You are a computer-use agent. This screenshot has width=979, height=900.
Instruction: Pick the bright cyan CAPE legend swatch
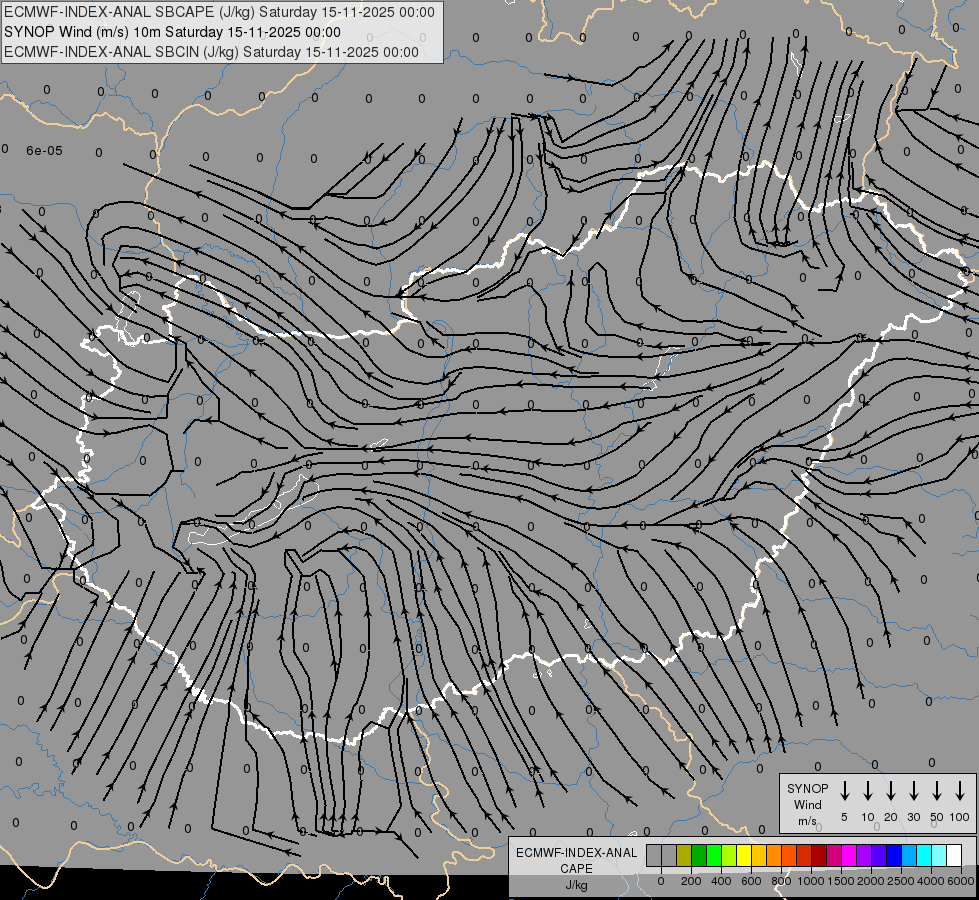[924, 855]
